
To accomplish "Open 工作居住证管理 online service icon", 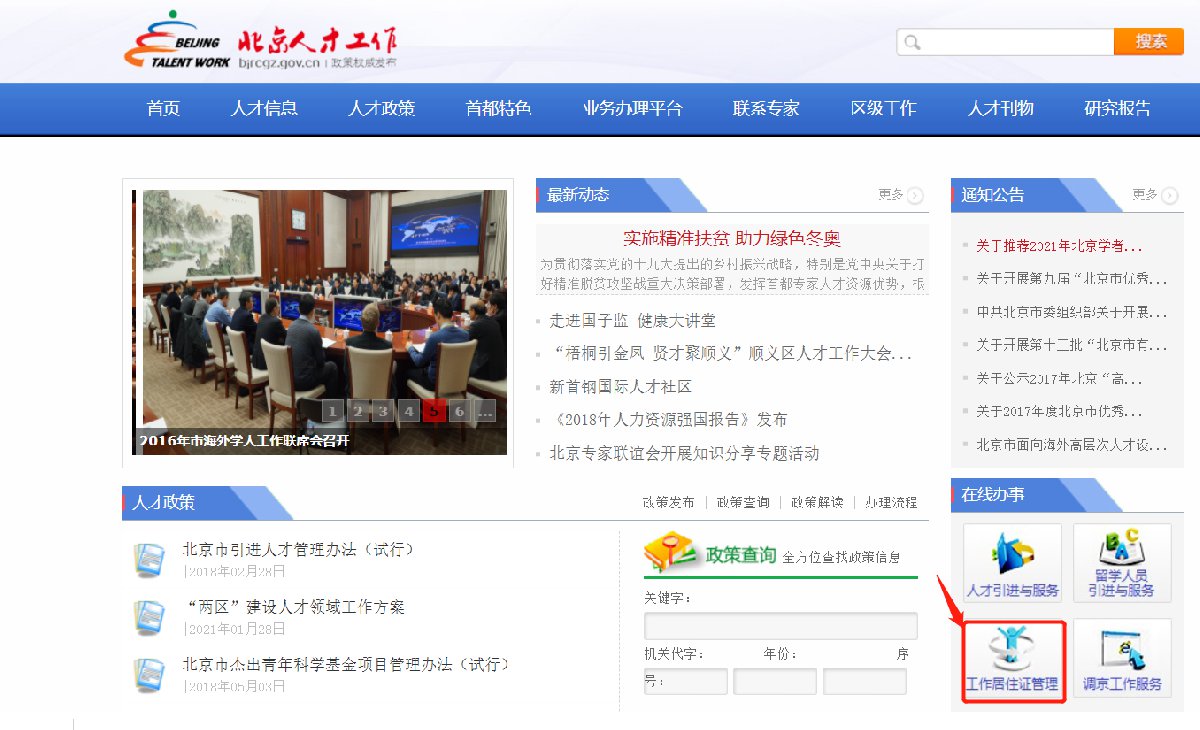I will (1012, 659).
